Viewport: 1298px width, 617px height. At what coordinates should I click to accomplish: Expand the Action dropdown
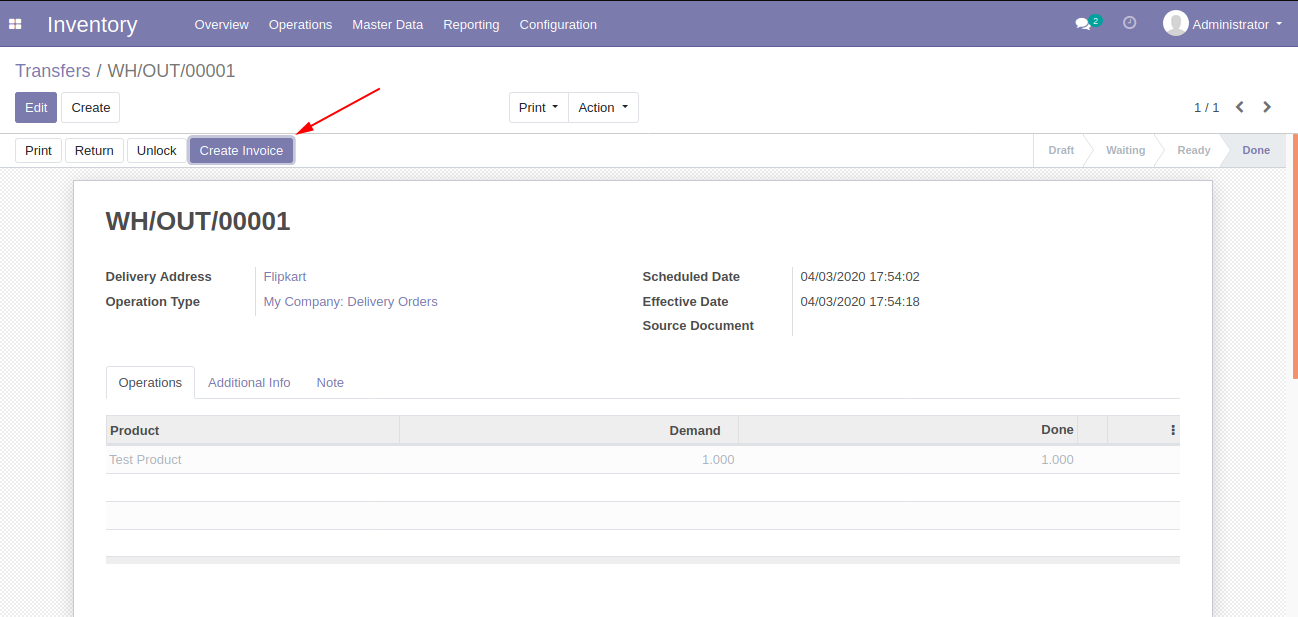point(603,108)
